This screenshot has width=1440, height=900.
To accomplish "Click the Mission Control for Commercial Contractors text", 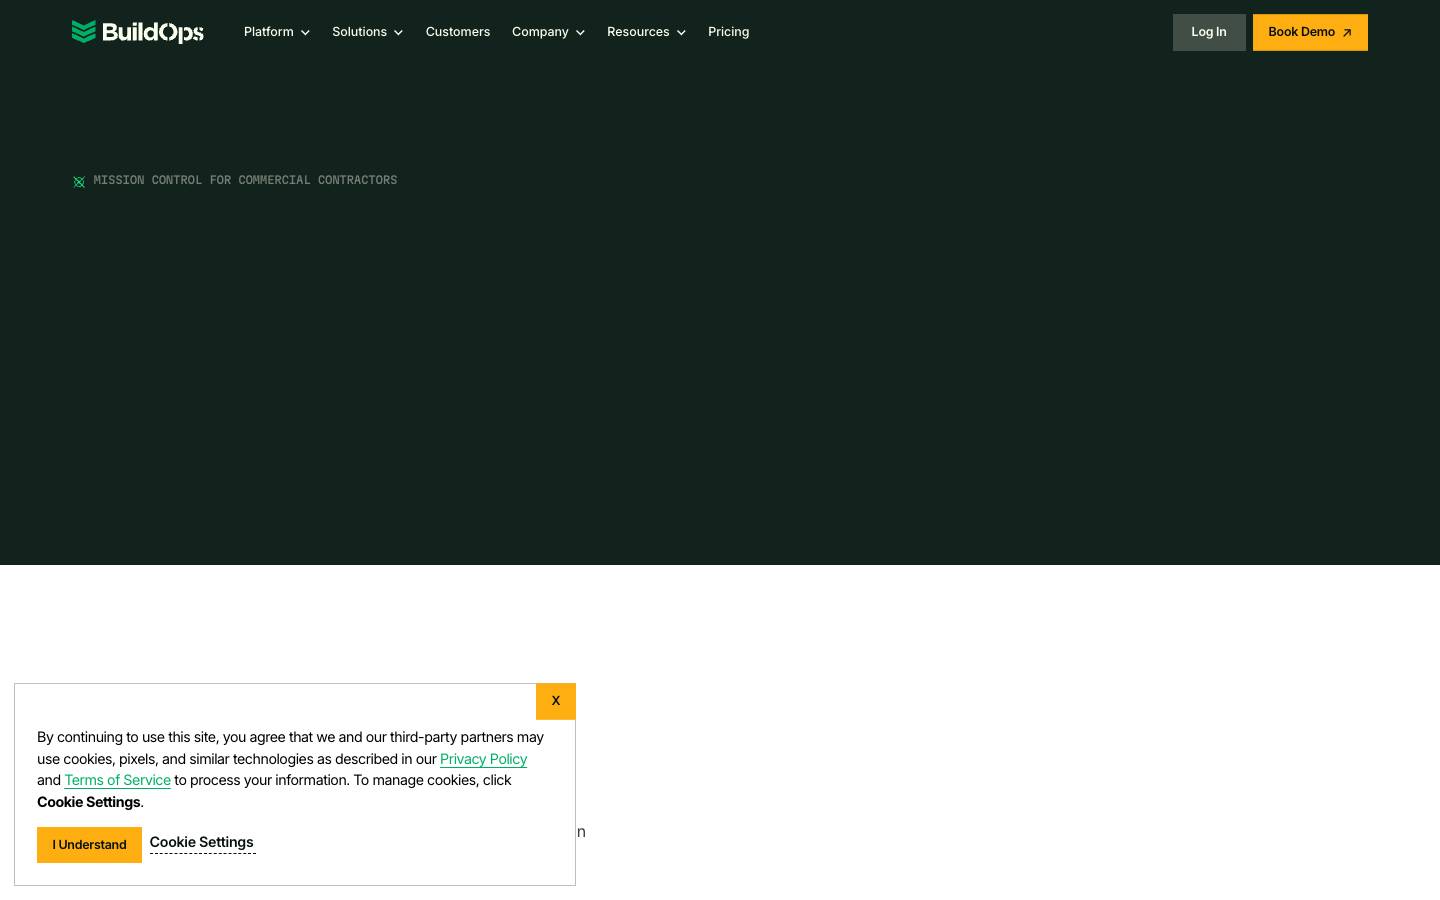I will (x=245, y=181).
